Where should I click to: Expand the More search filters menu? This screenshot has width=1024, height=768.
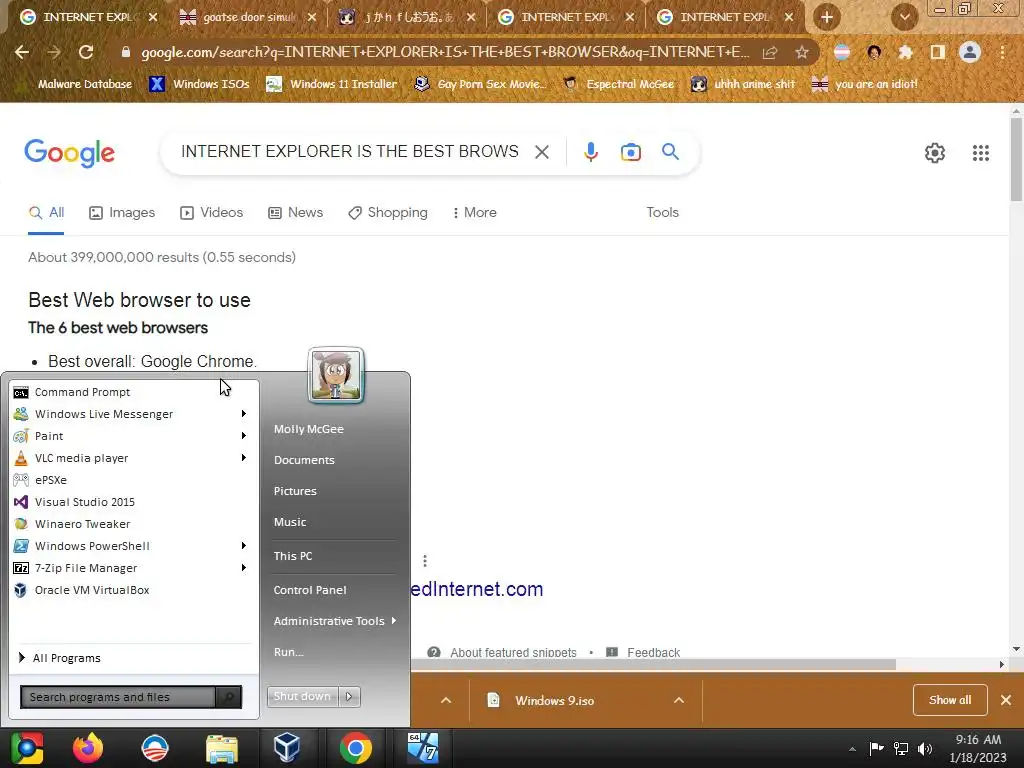click(475, 212)
